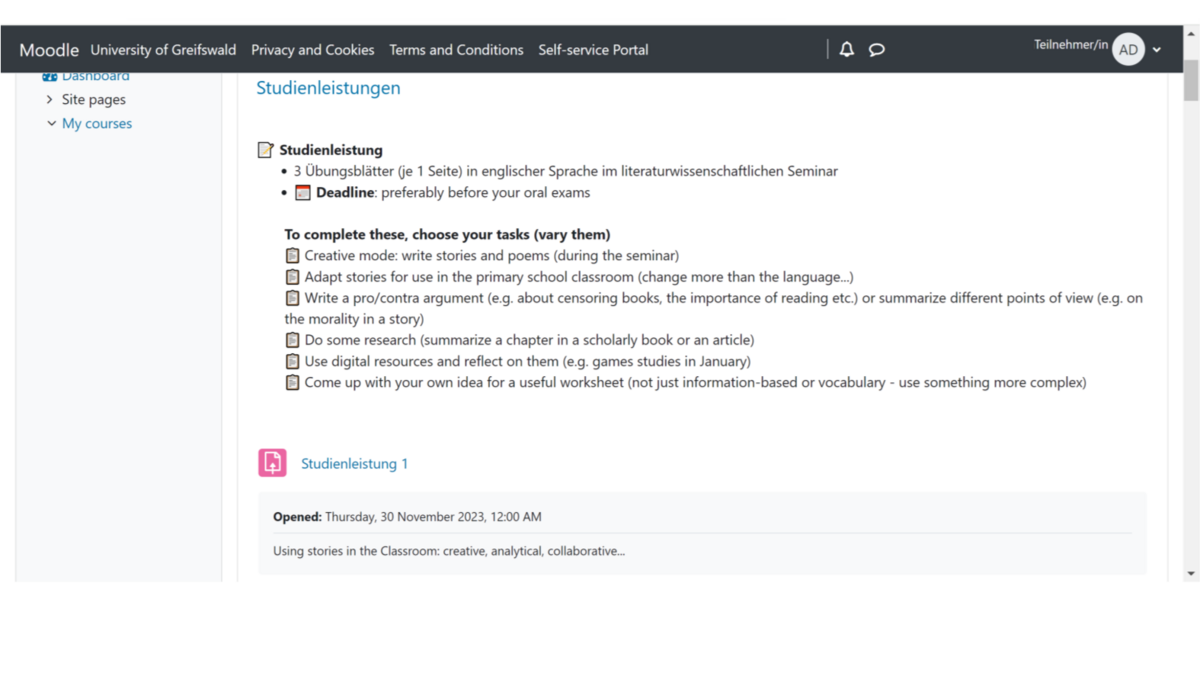Collapse the My courses tree item
The width and height of the screenshot is (1200, 676).
tap(52, 123)
